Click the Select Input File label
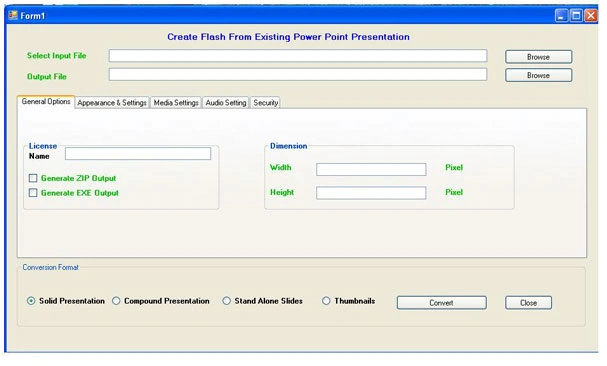607x366 pixels. point(57,56)
